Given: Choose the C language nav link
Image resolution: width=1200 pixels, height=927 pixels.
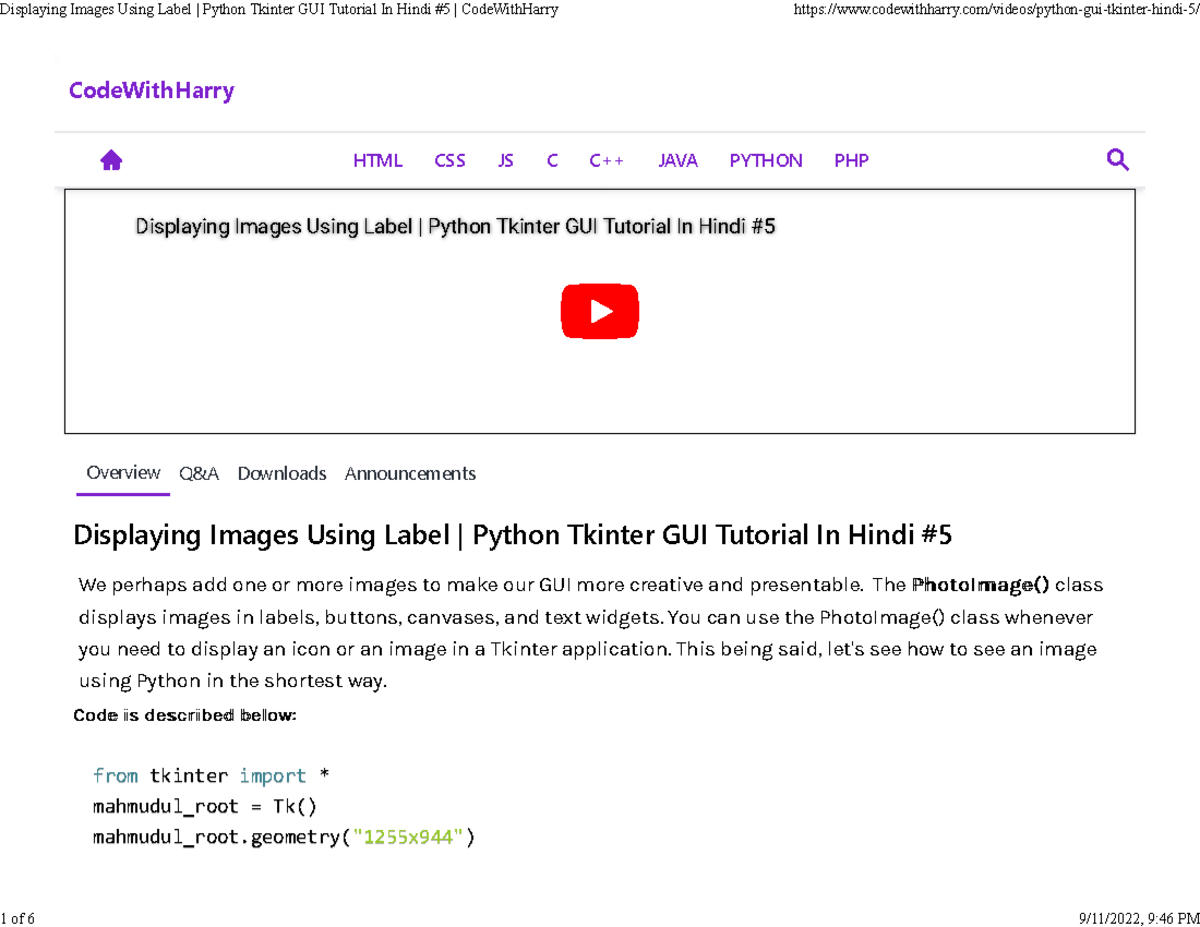Looking at the screenshot, I should (x=552, y=161).
